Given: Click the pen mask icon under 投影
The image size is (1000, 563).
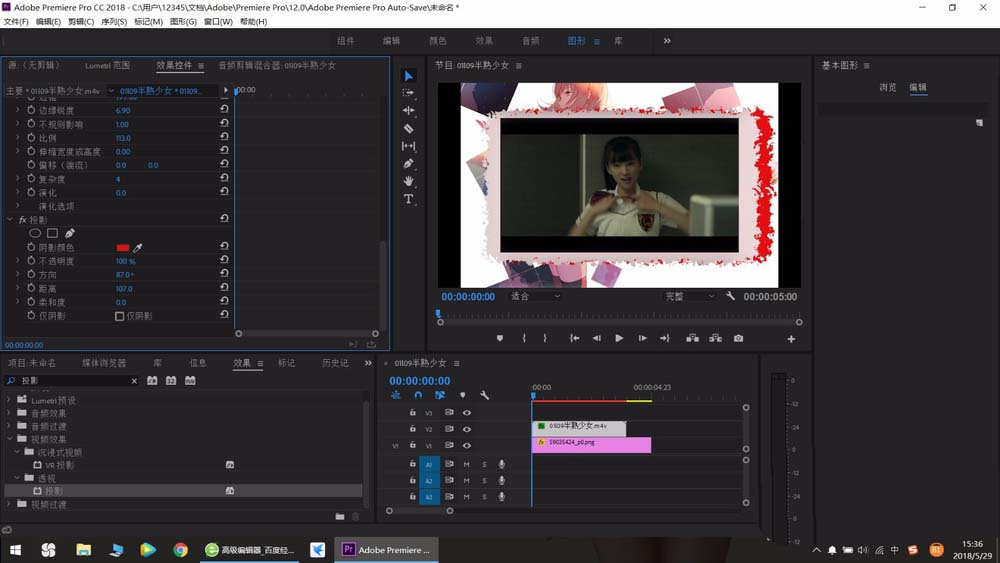Looking at the screenshot, I should coord(70,233).
